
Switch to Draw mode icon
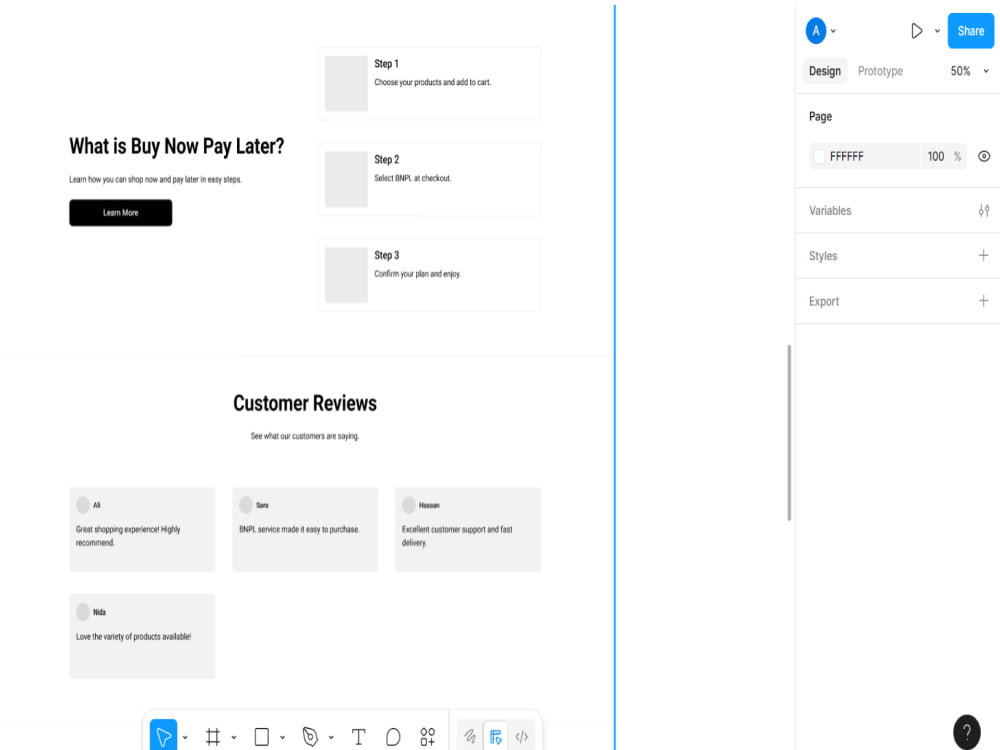coord(470,737)
